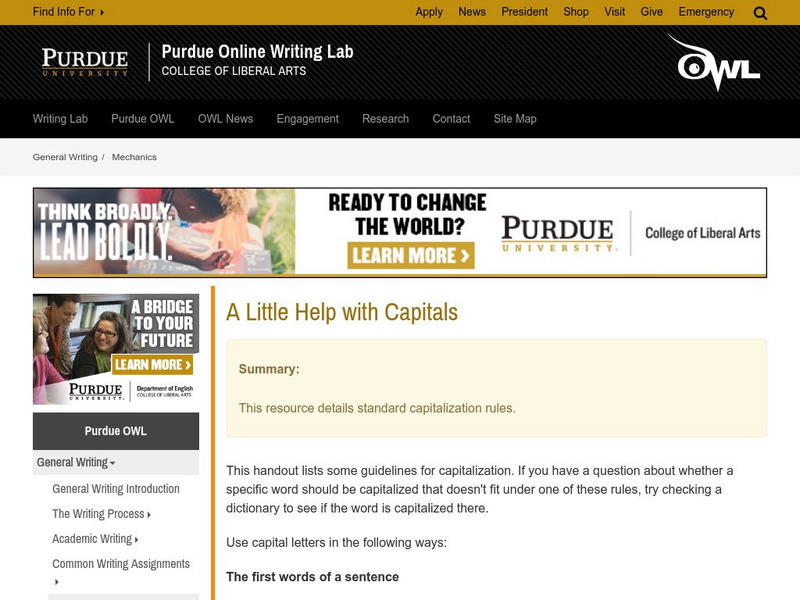Image resolution: width=800 pixels, height=600 pixels.
Task: Click 'Use capital letters in the following ways:'
Action: (336, 542)
